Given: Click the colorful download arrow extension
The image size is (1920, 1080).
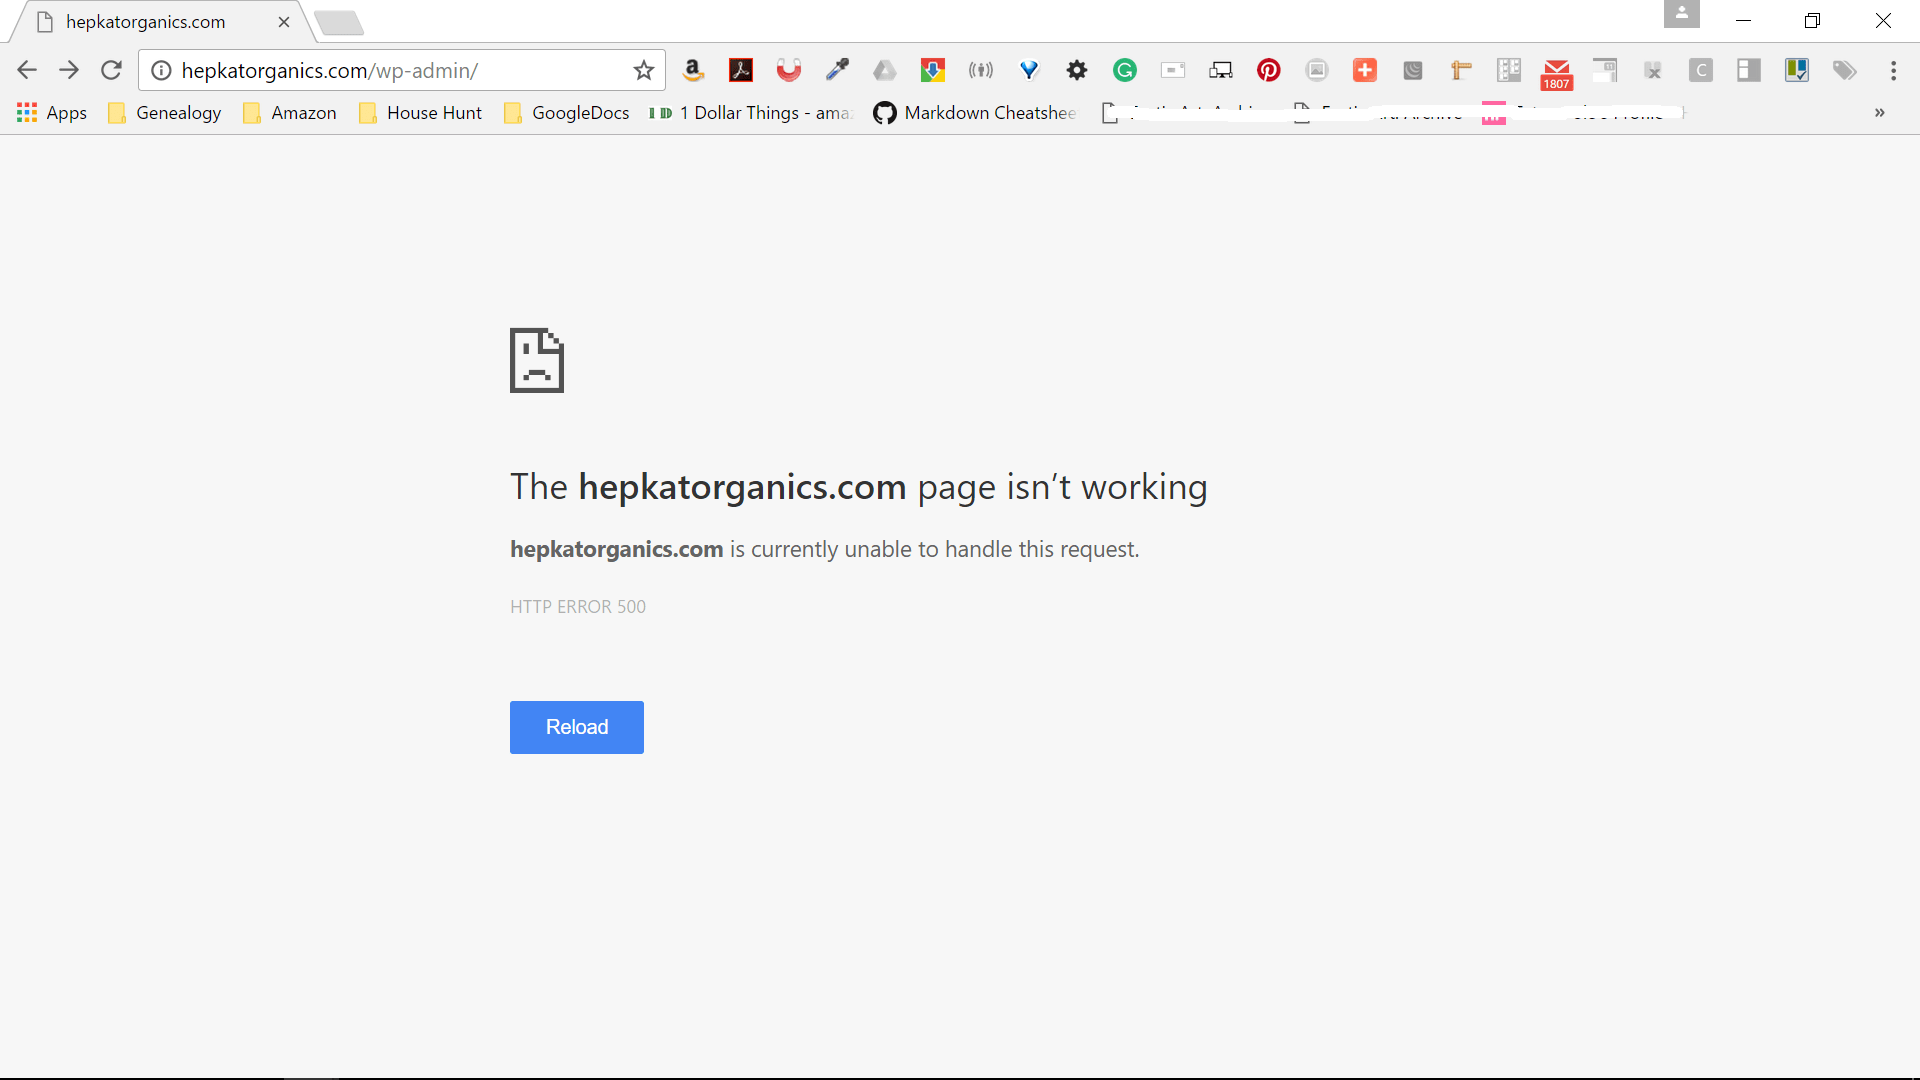Looking at the screenshot, I should 933,70.
